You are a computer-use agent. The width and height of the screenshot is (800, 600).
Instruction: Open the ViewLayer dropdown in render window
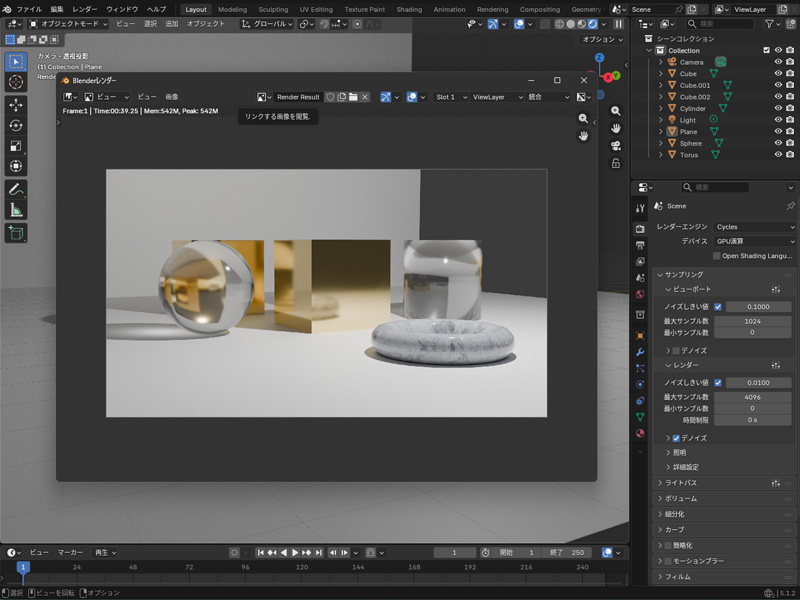[497, 97]
